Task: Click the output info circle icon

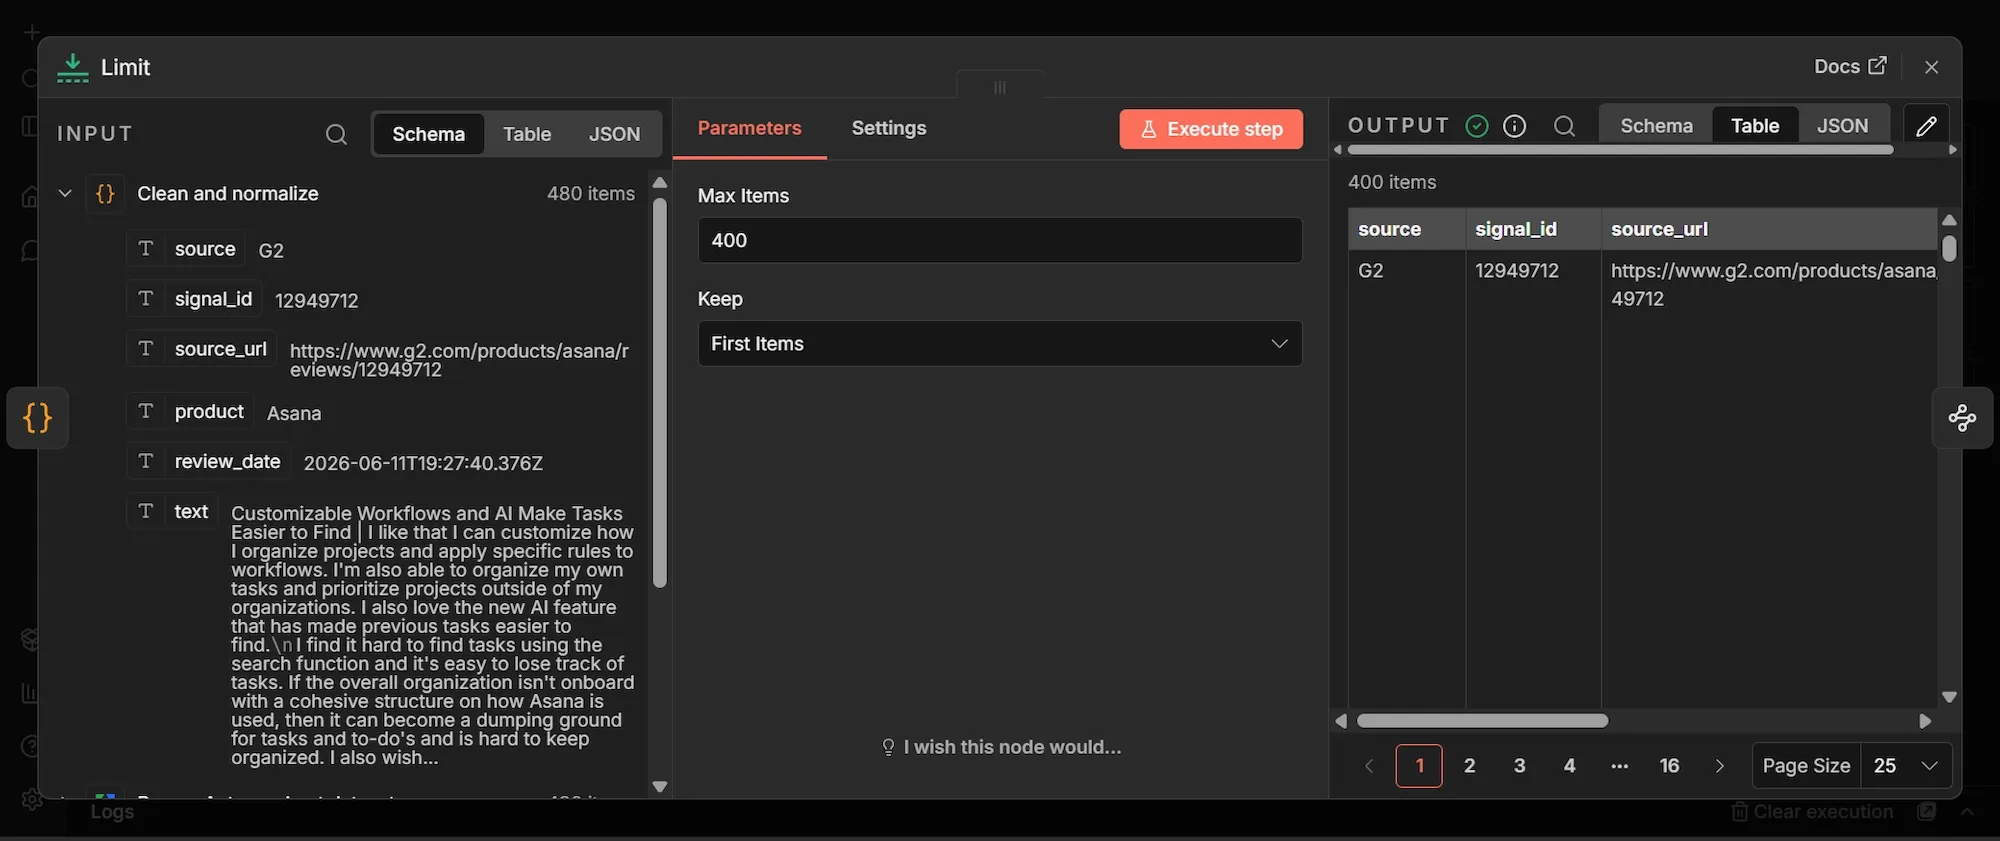Action: [x=1514, y=126]
